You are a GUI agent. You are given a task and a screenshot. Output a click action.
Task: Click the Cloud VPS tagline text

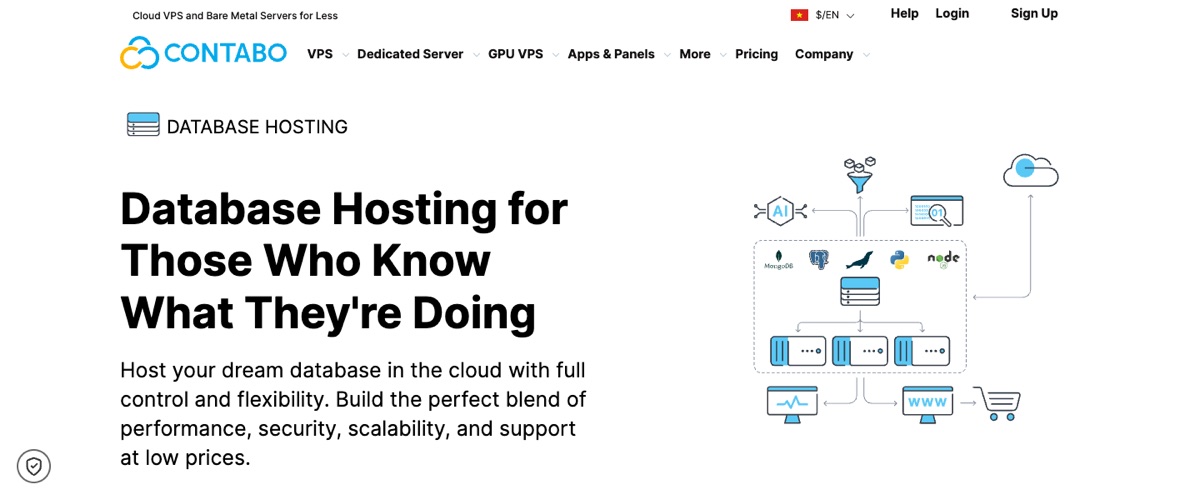(235, 16)
